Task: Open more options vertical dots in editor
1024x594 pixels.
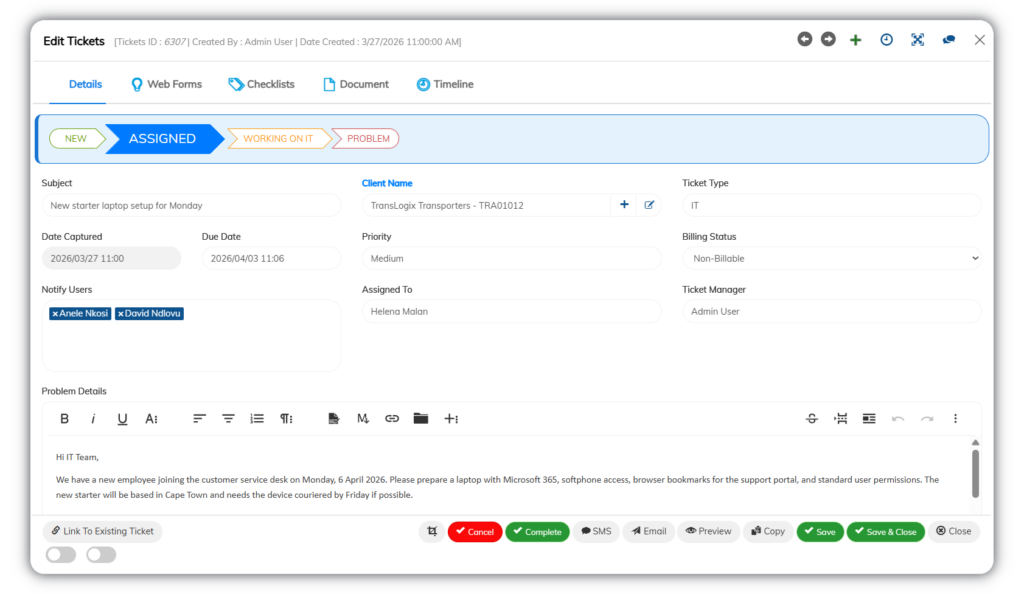Action: [955, 419]
